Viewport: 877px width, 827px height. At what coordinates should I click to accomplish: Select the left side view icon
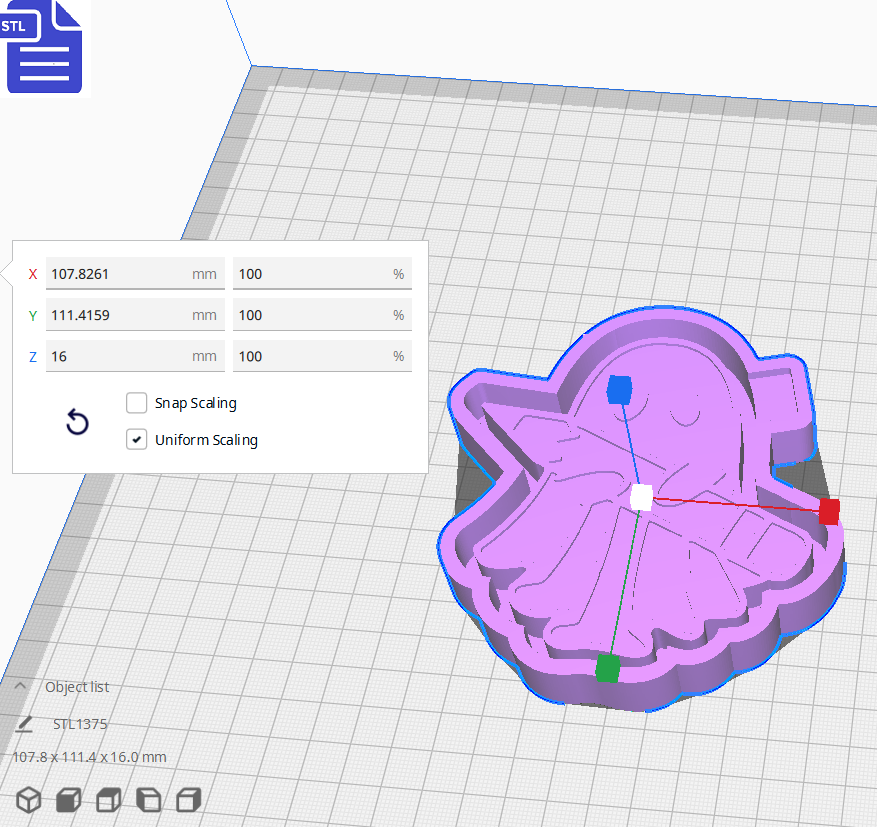(150, 800)
